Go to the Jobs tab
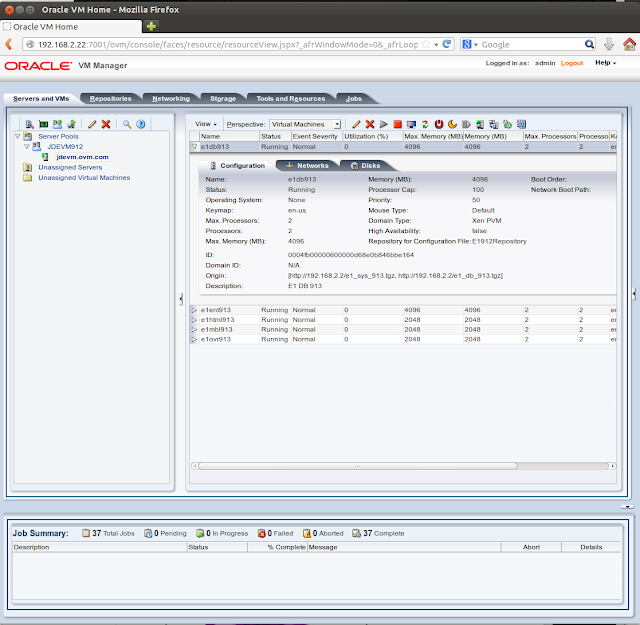 pos(354,98)
